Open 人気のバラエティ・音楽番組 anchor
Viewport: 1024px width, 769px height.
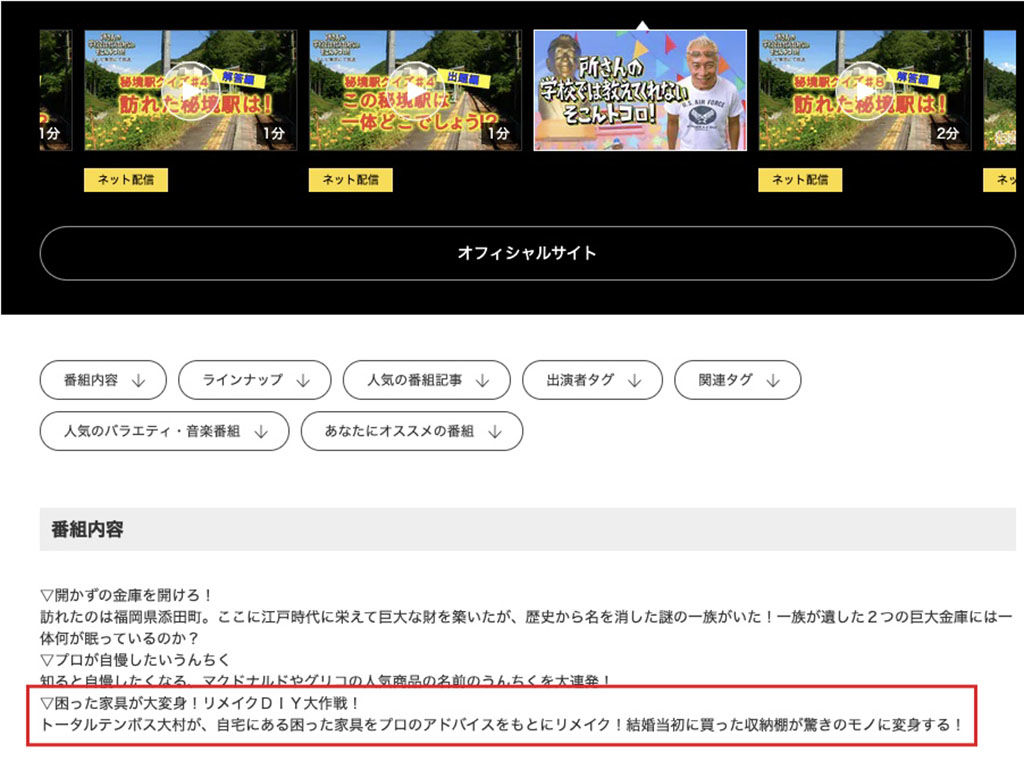click(164, 431)
